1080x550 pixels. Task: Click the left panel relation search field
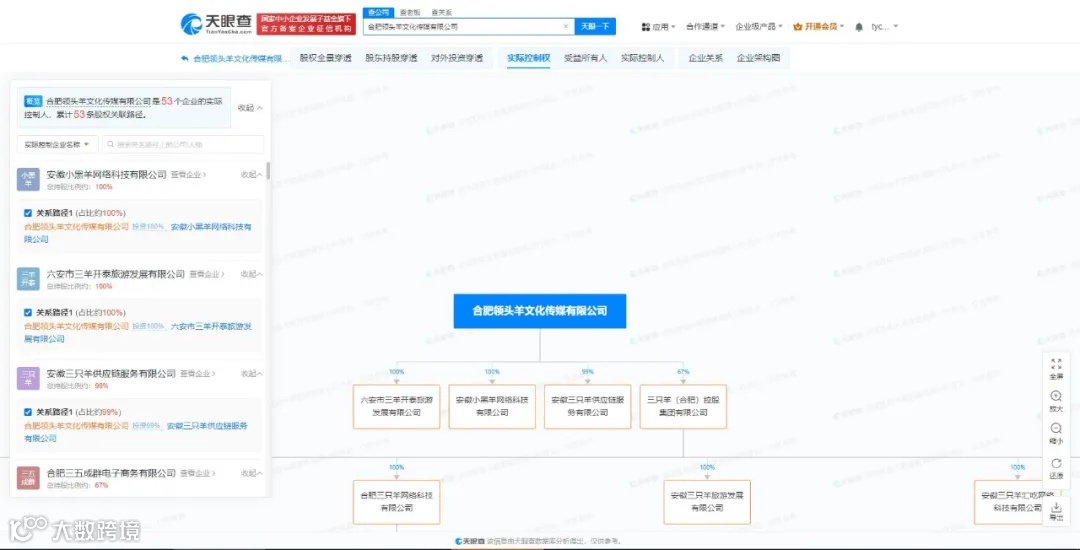[x=183, y=145]
